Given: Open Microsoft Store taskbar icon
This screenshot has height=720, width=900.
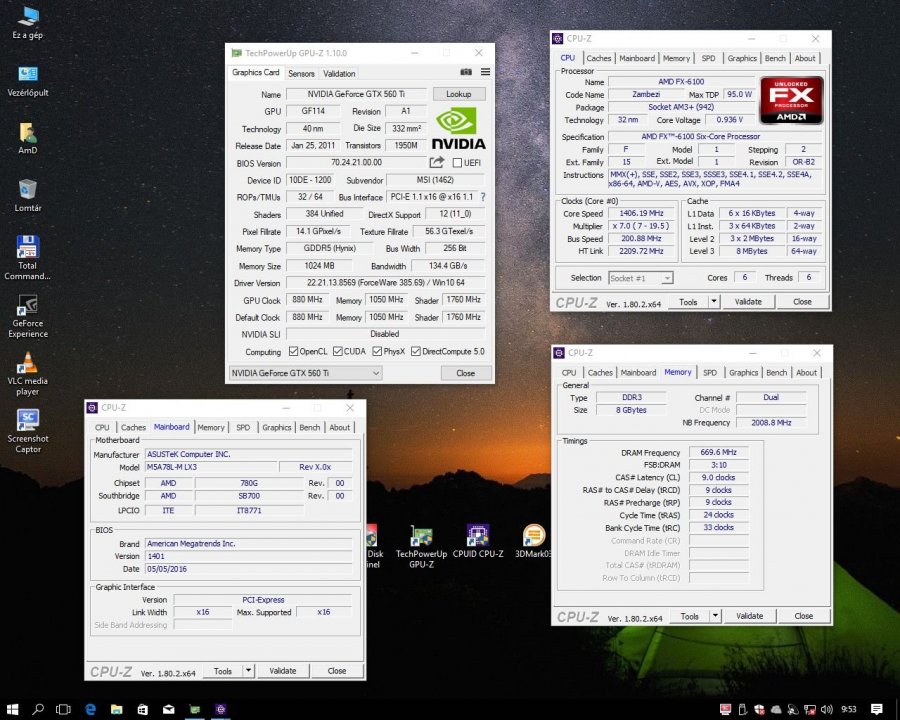Looking at the screenshot, I should tap(142, 709).
